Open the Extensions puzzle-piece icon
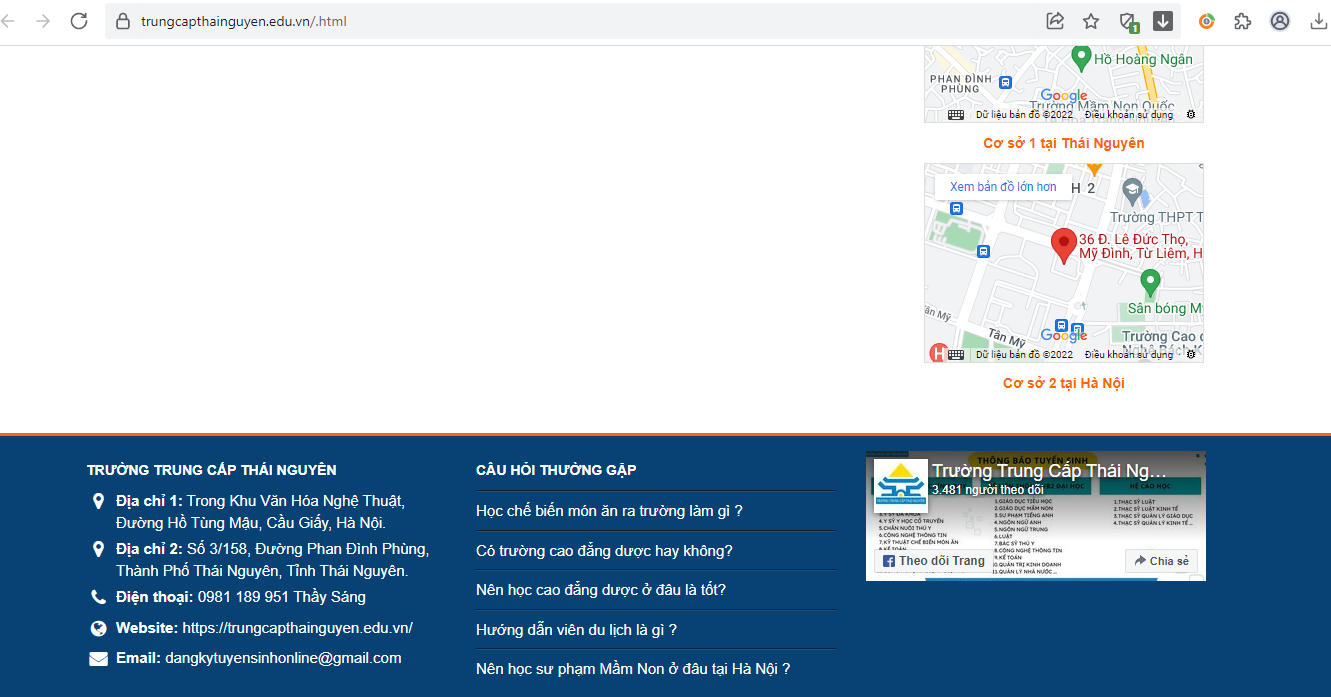This screenshot has width=1331, height=697. [x=1243, y=21]
